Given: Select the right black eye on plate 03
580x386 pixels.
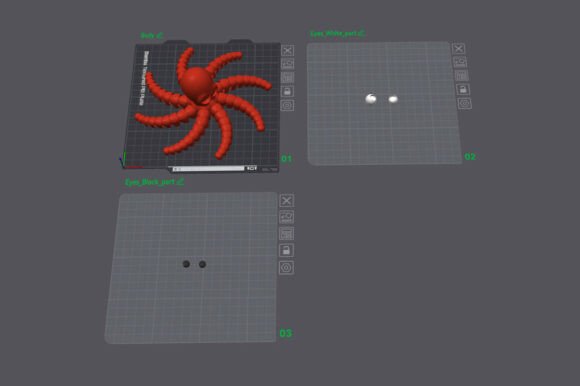Looking at the screenshot, I should point(202,264).
